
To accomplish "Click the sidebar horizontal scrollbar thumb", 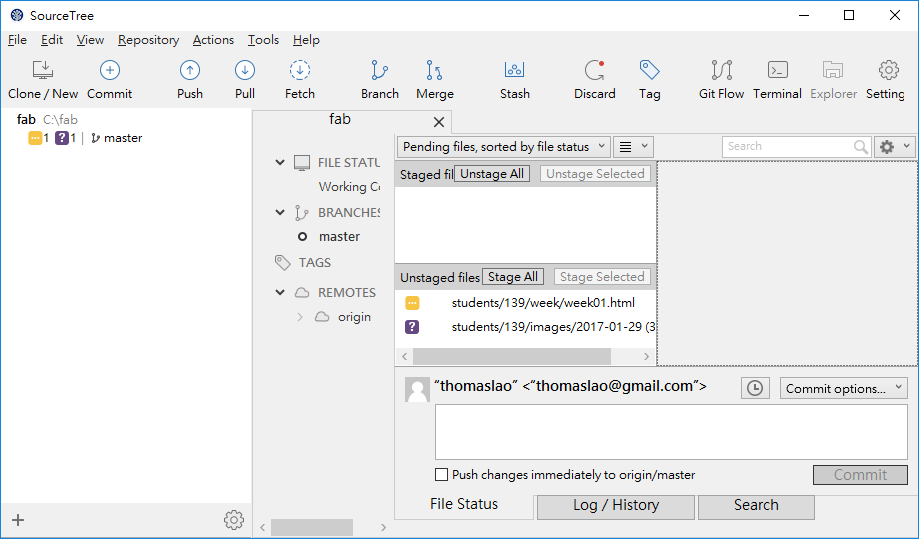I will click(312, 527).
